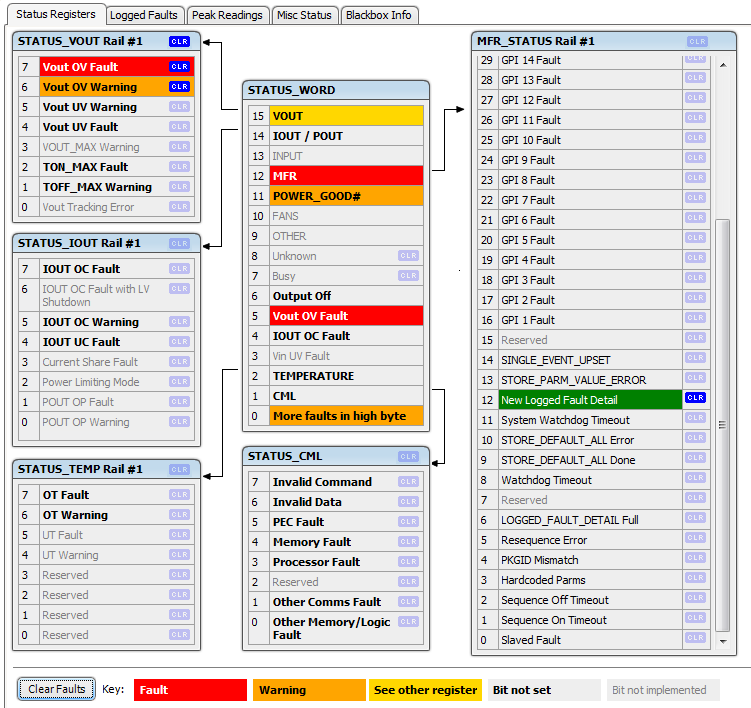This screenshot has height=708, width=751.
Task: Open the Blackbox Info tab
Action: tap(378, 15)
